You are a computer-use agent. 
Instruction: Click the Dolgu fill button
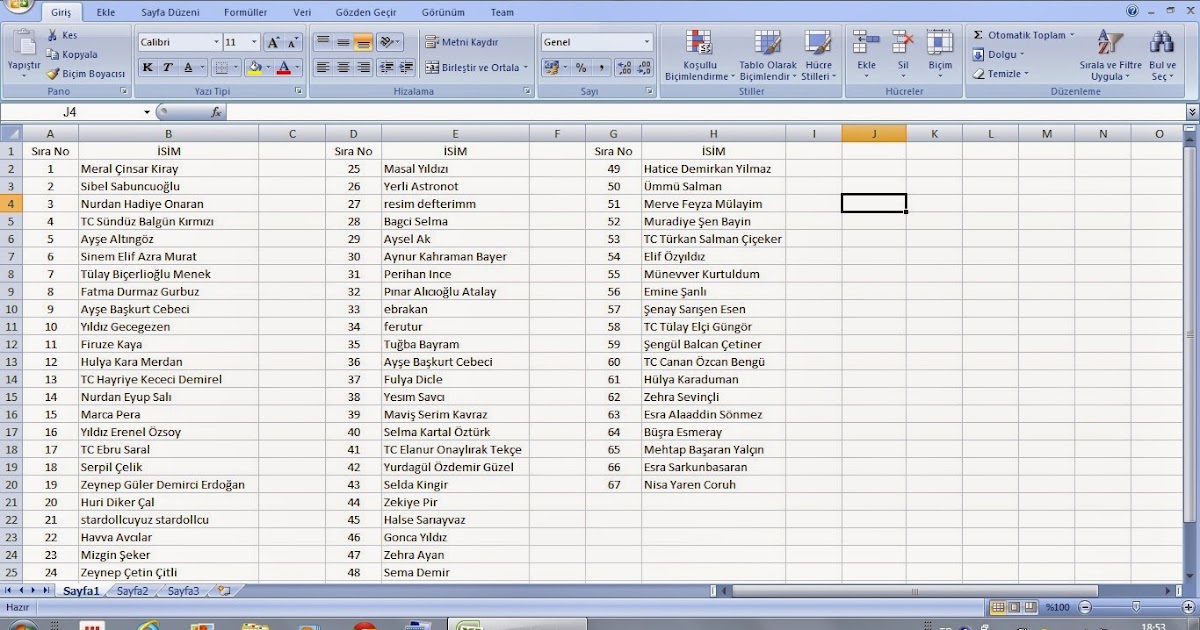1000,54
